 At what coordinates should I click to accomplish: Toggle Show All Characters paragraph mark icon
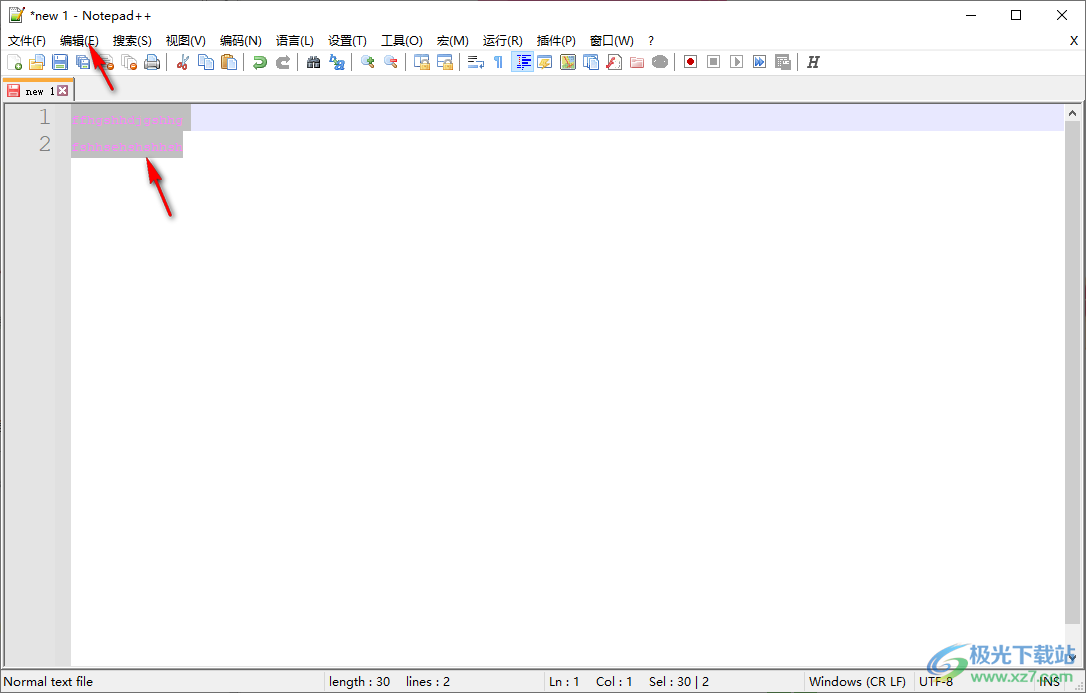click(498, 61)
